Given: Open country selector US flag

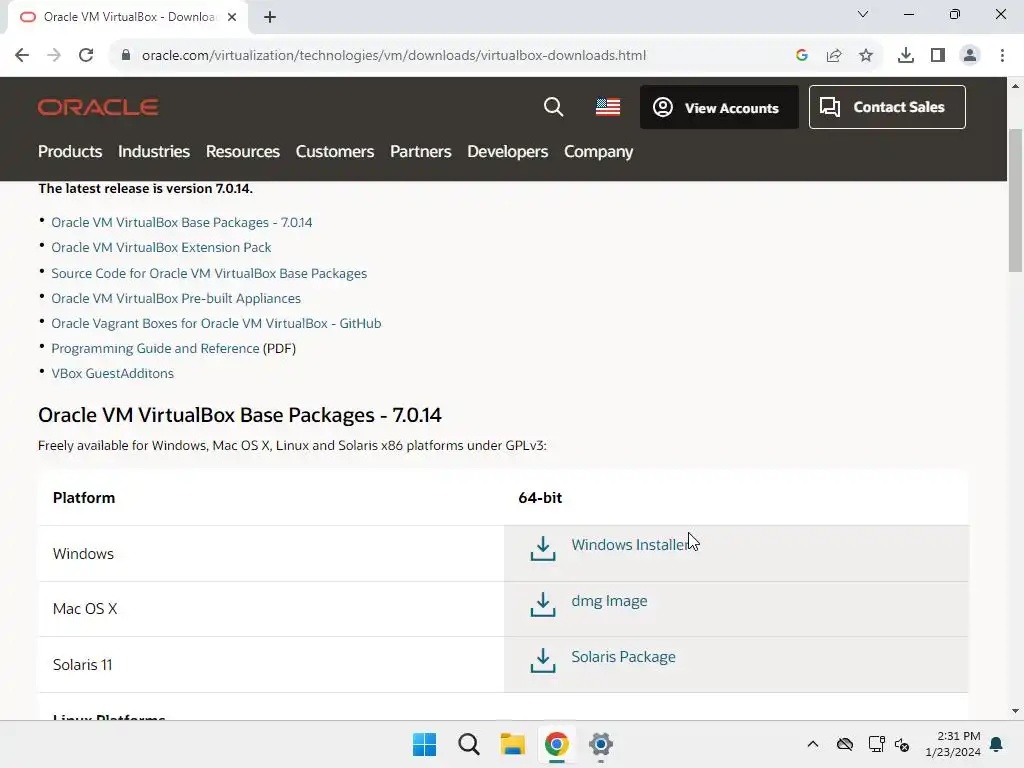Looking at the screenshot, I should pos(608,107).
